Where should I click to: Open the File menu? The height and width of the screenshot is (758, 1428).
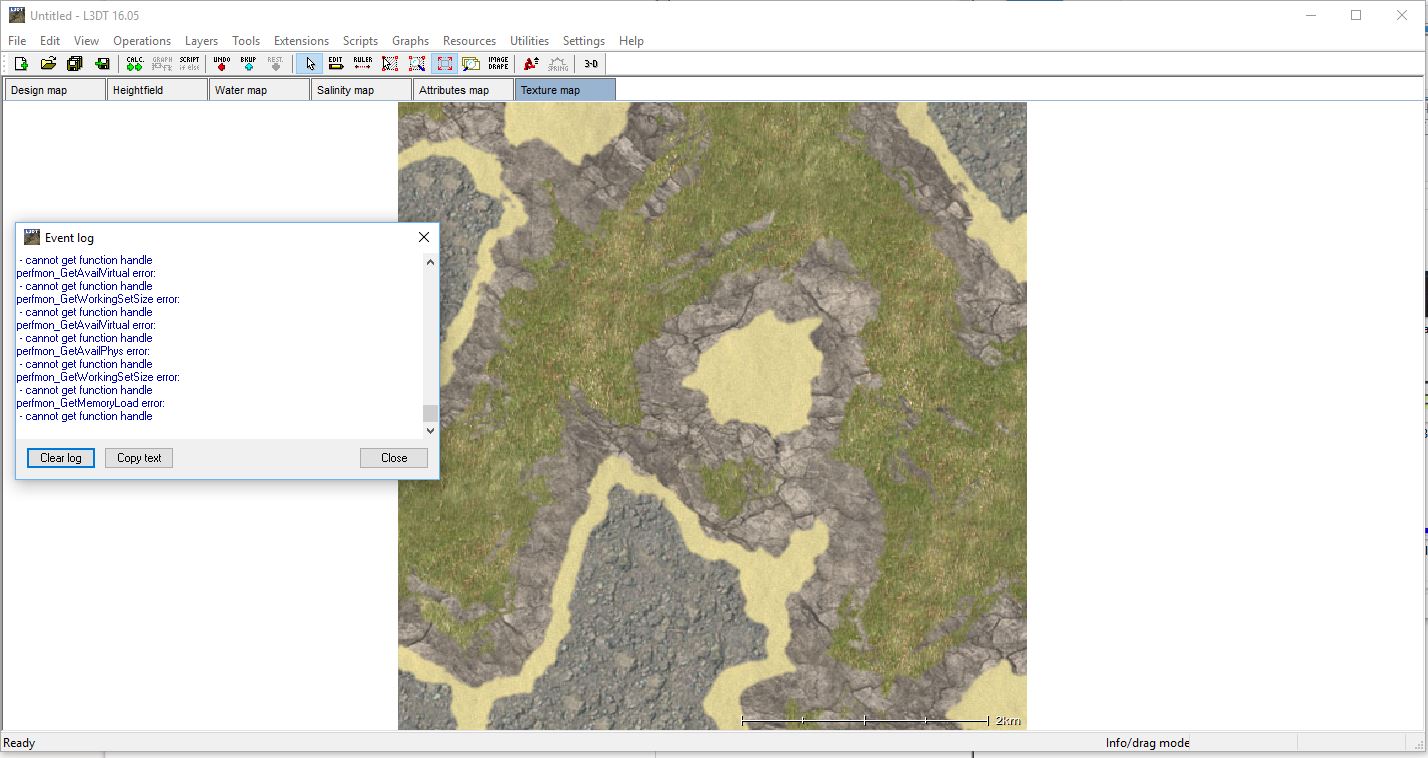coord(17,41)
